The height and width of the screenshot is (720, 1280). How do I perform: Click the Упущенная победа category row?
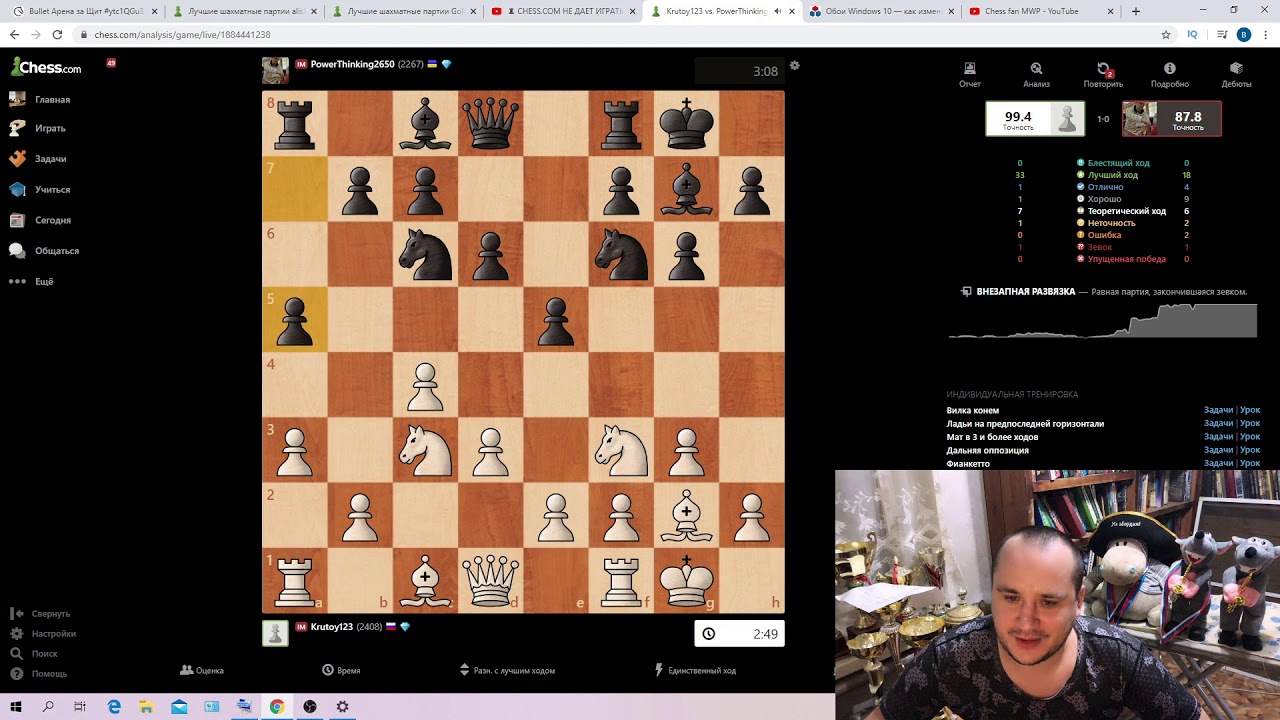pos(1103,259)
